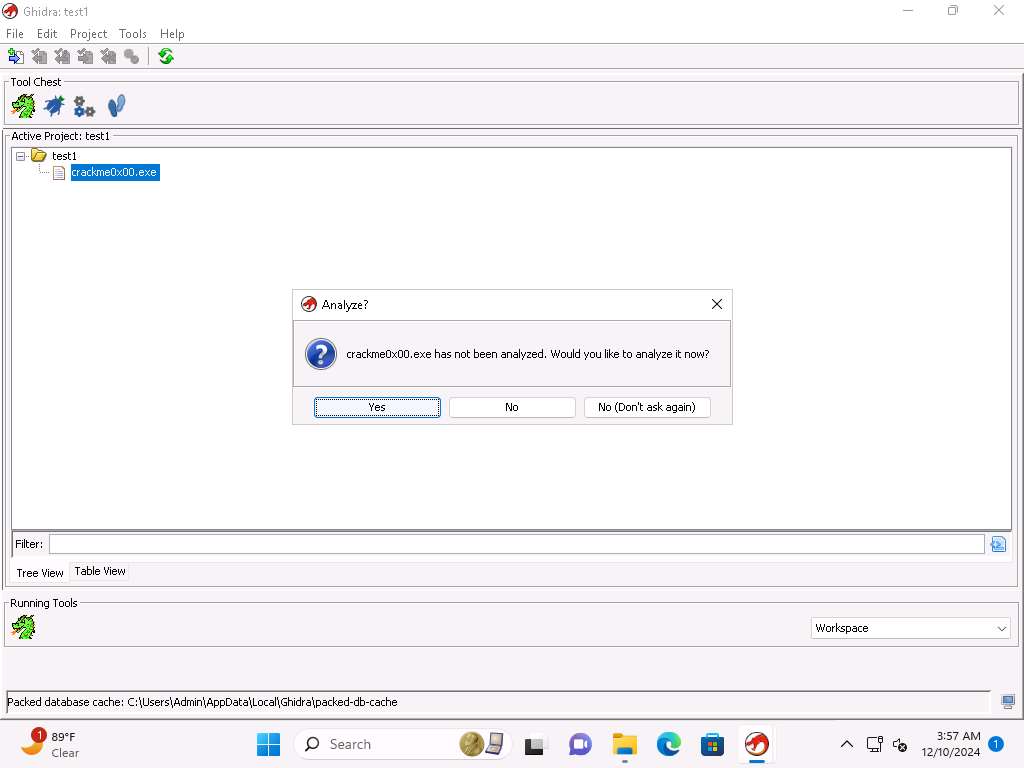Click the green refresh toolbar icon
1024x768 pixels.
pos(166,57)
